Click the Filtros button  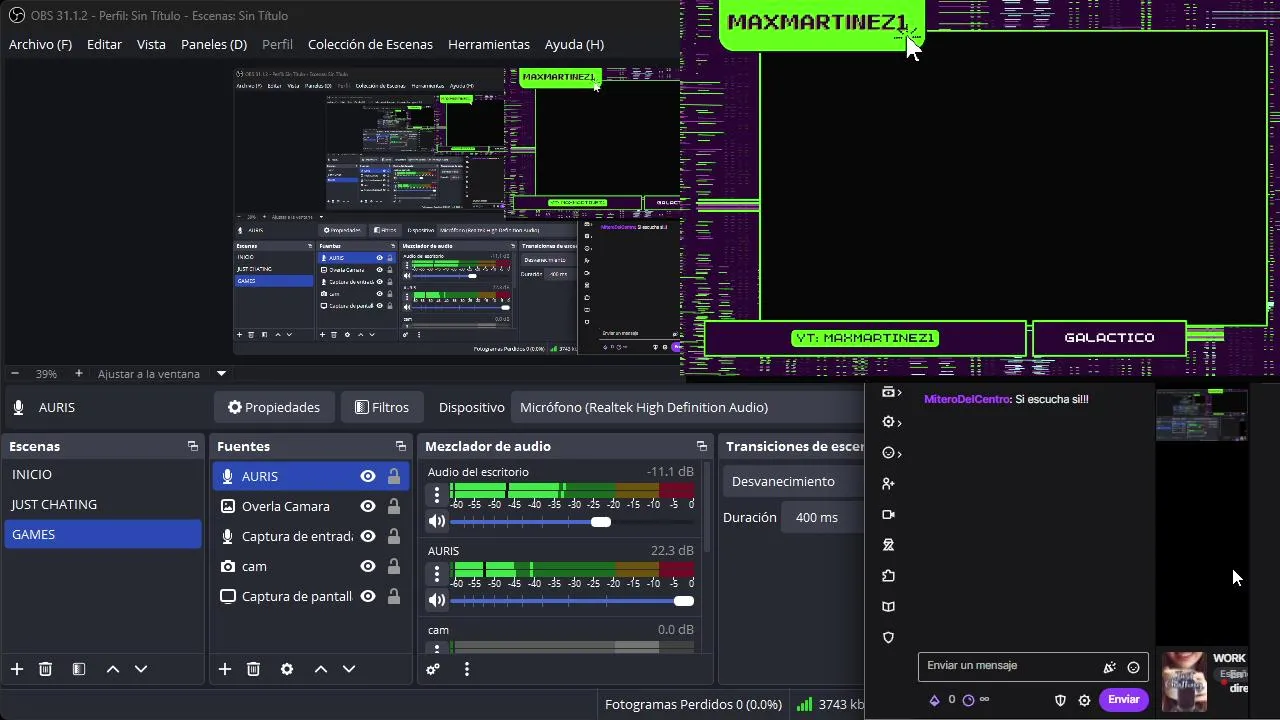[x=381, y=407]
